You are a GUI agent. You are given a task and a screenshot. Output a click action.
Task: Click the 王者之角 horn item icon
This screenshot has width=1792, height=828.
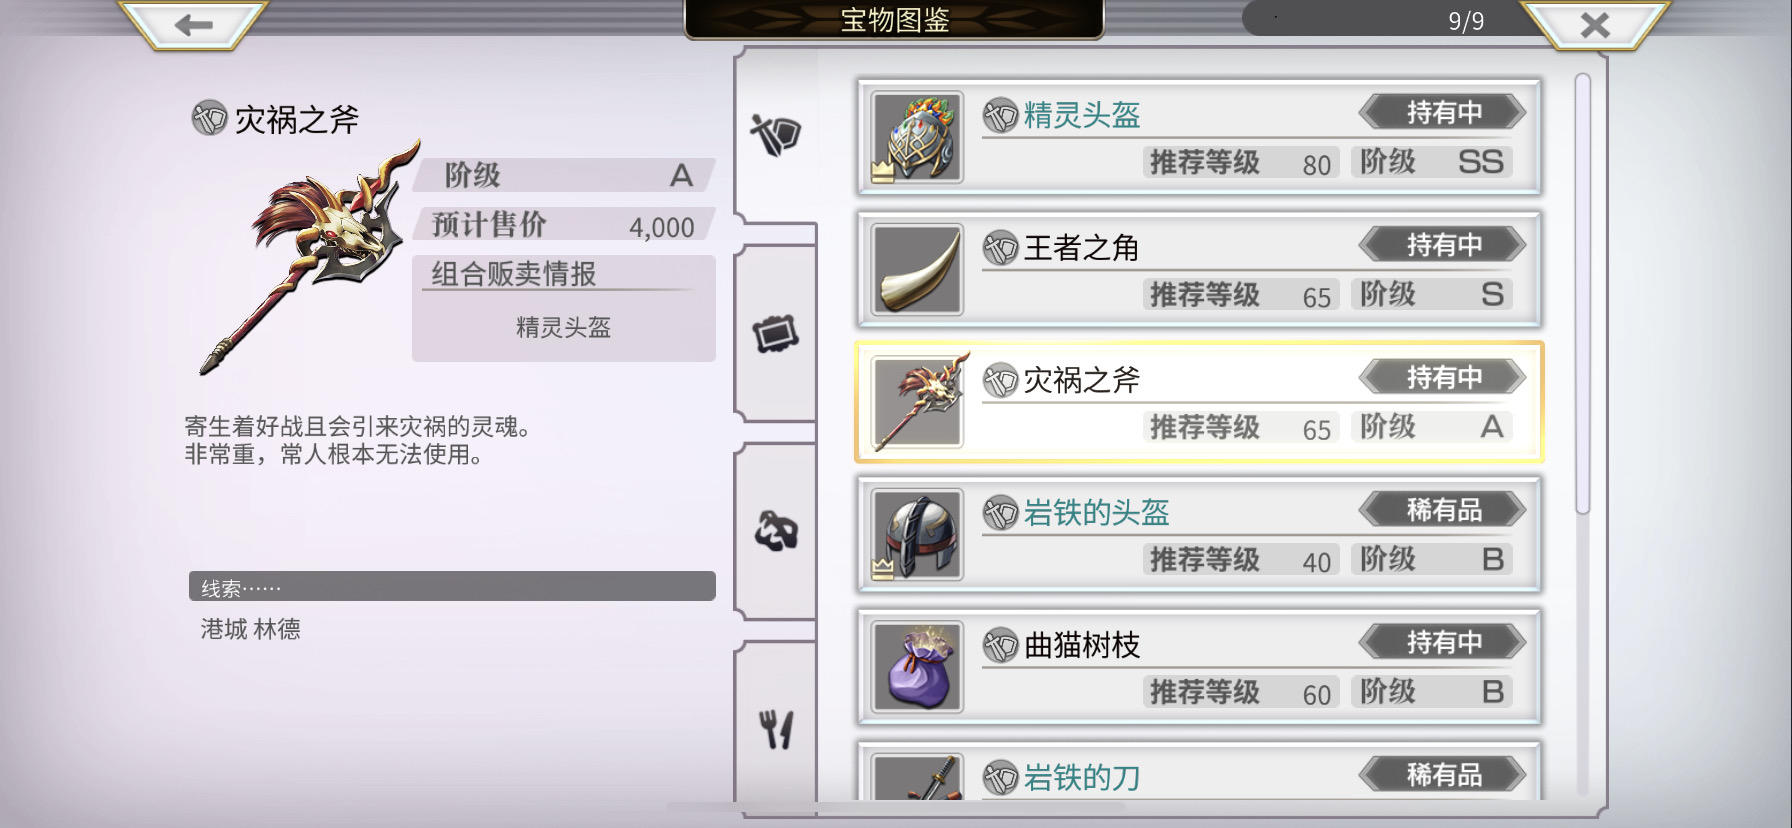click(917, 270)
